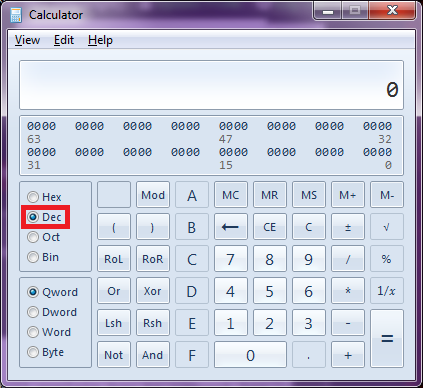This screenshot has width=423, height=388.
Task: Click the hex digit D key
Action: (x=192, y=291)
